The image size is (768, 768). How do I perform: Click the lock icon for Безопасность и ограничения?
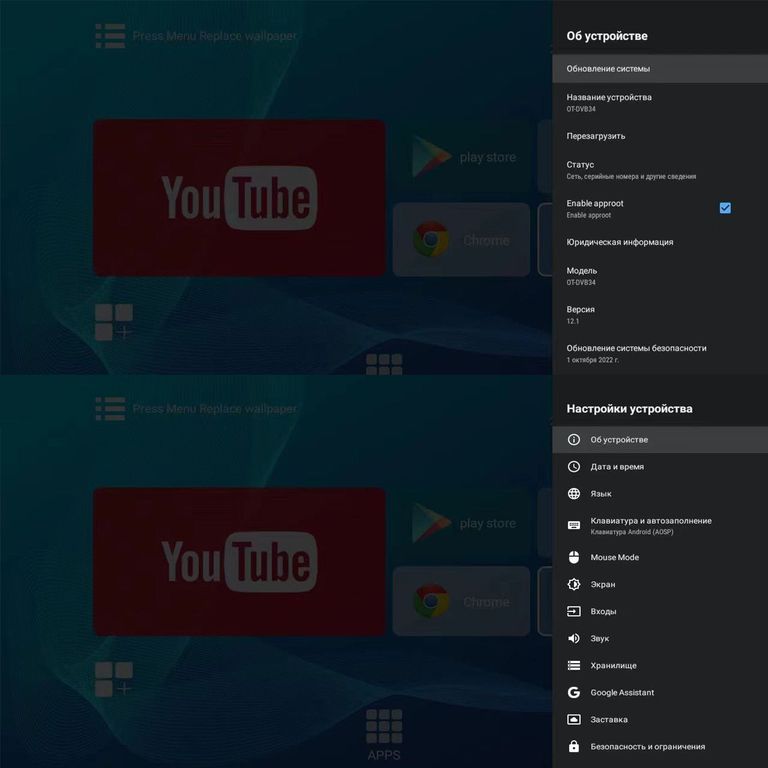[x=574, y=746]
